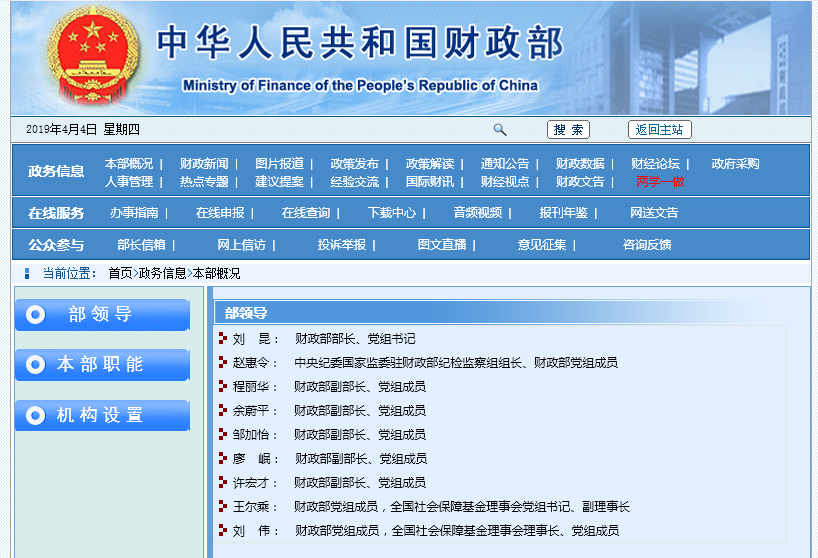This screenshot has width=818, height=558.
Task: Click 咨询反馈 link
Action: tap(647, 245)
